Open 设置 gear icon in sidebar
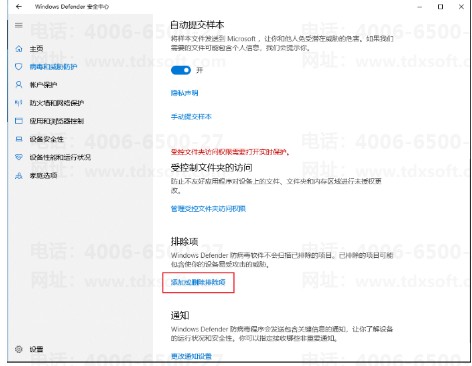 coord(19,349)
